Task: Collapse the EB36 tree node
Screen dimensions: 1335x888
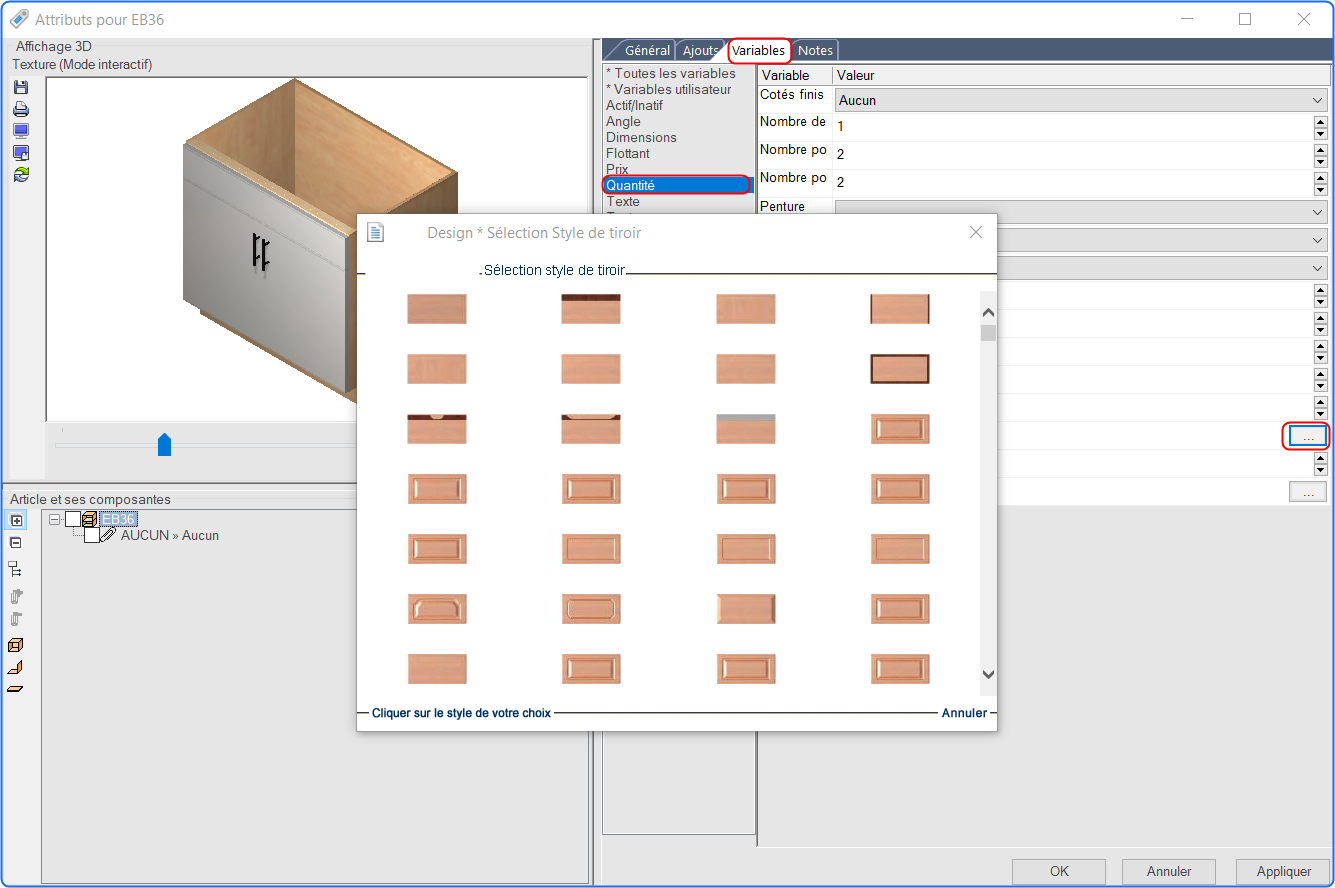Action: [54, 519]
